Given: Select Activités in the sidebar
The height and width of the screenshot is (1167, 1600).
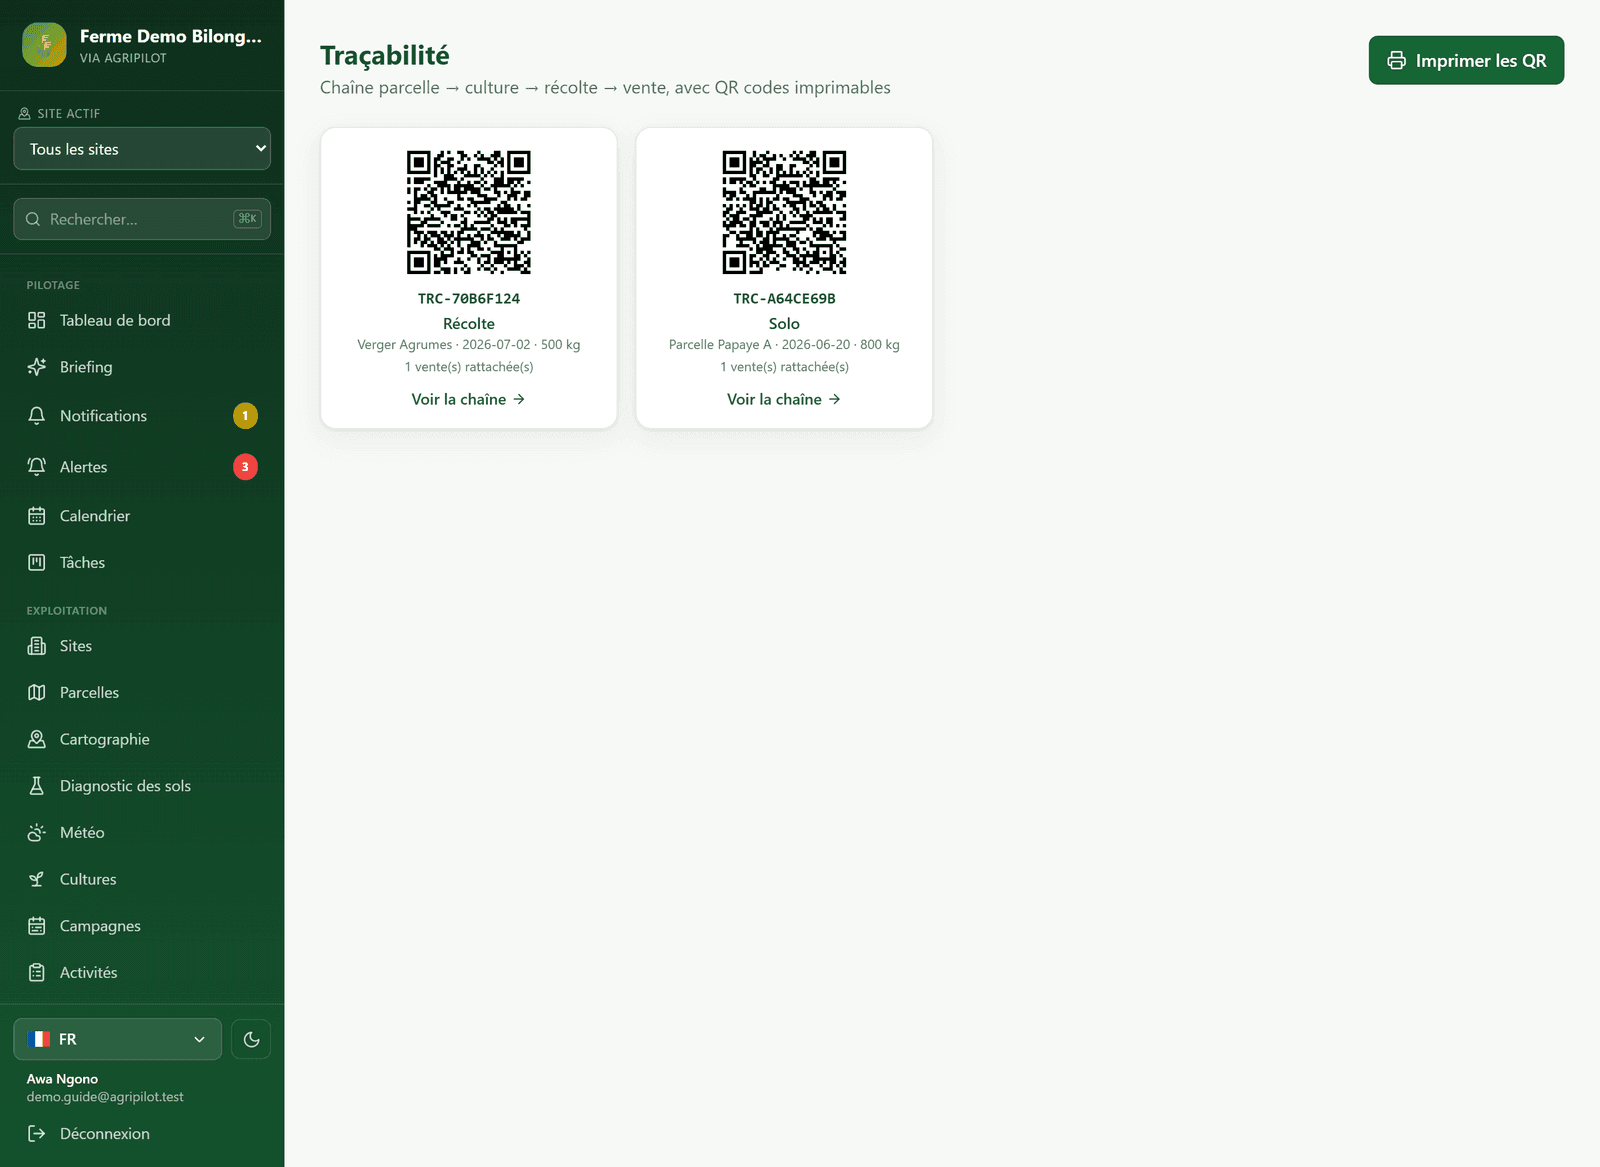Looking at the screenshot, I should [x=142, y=973].
